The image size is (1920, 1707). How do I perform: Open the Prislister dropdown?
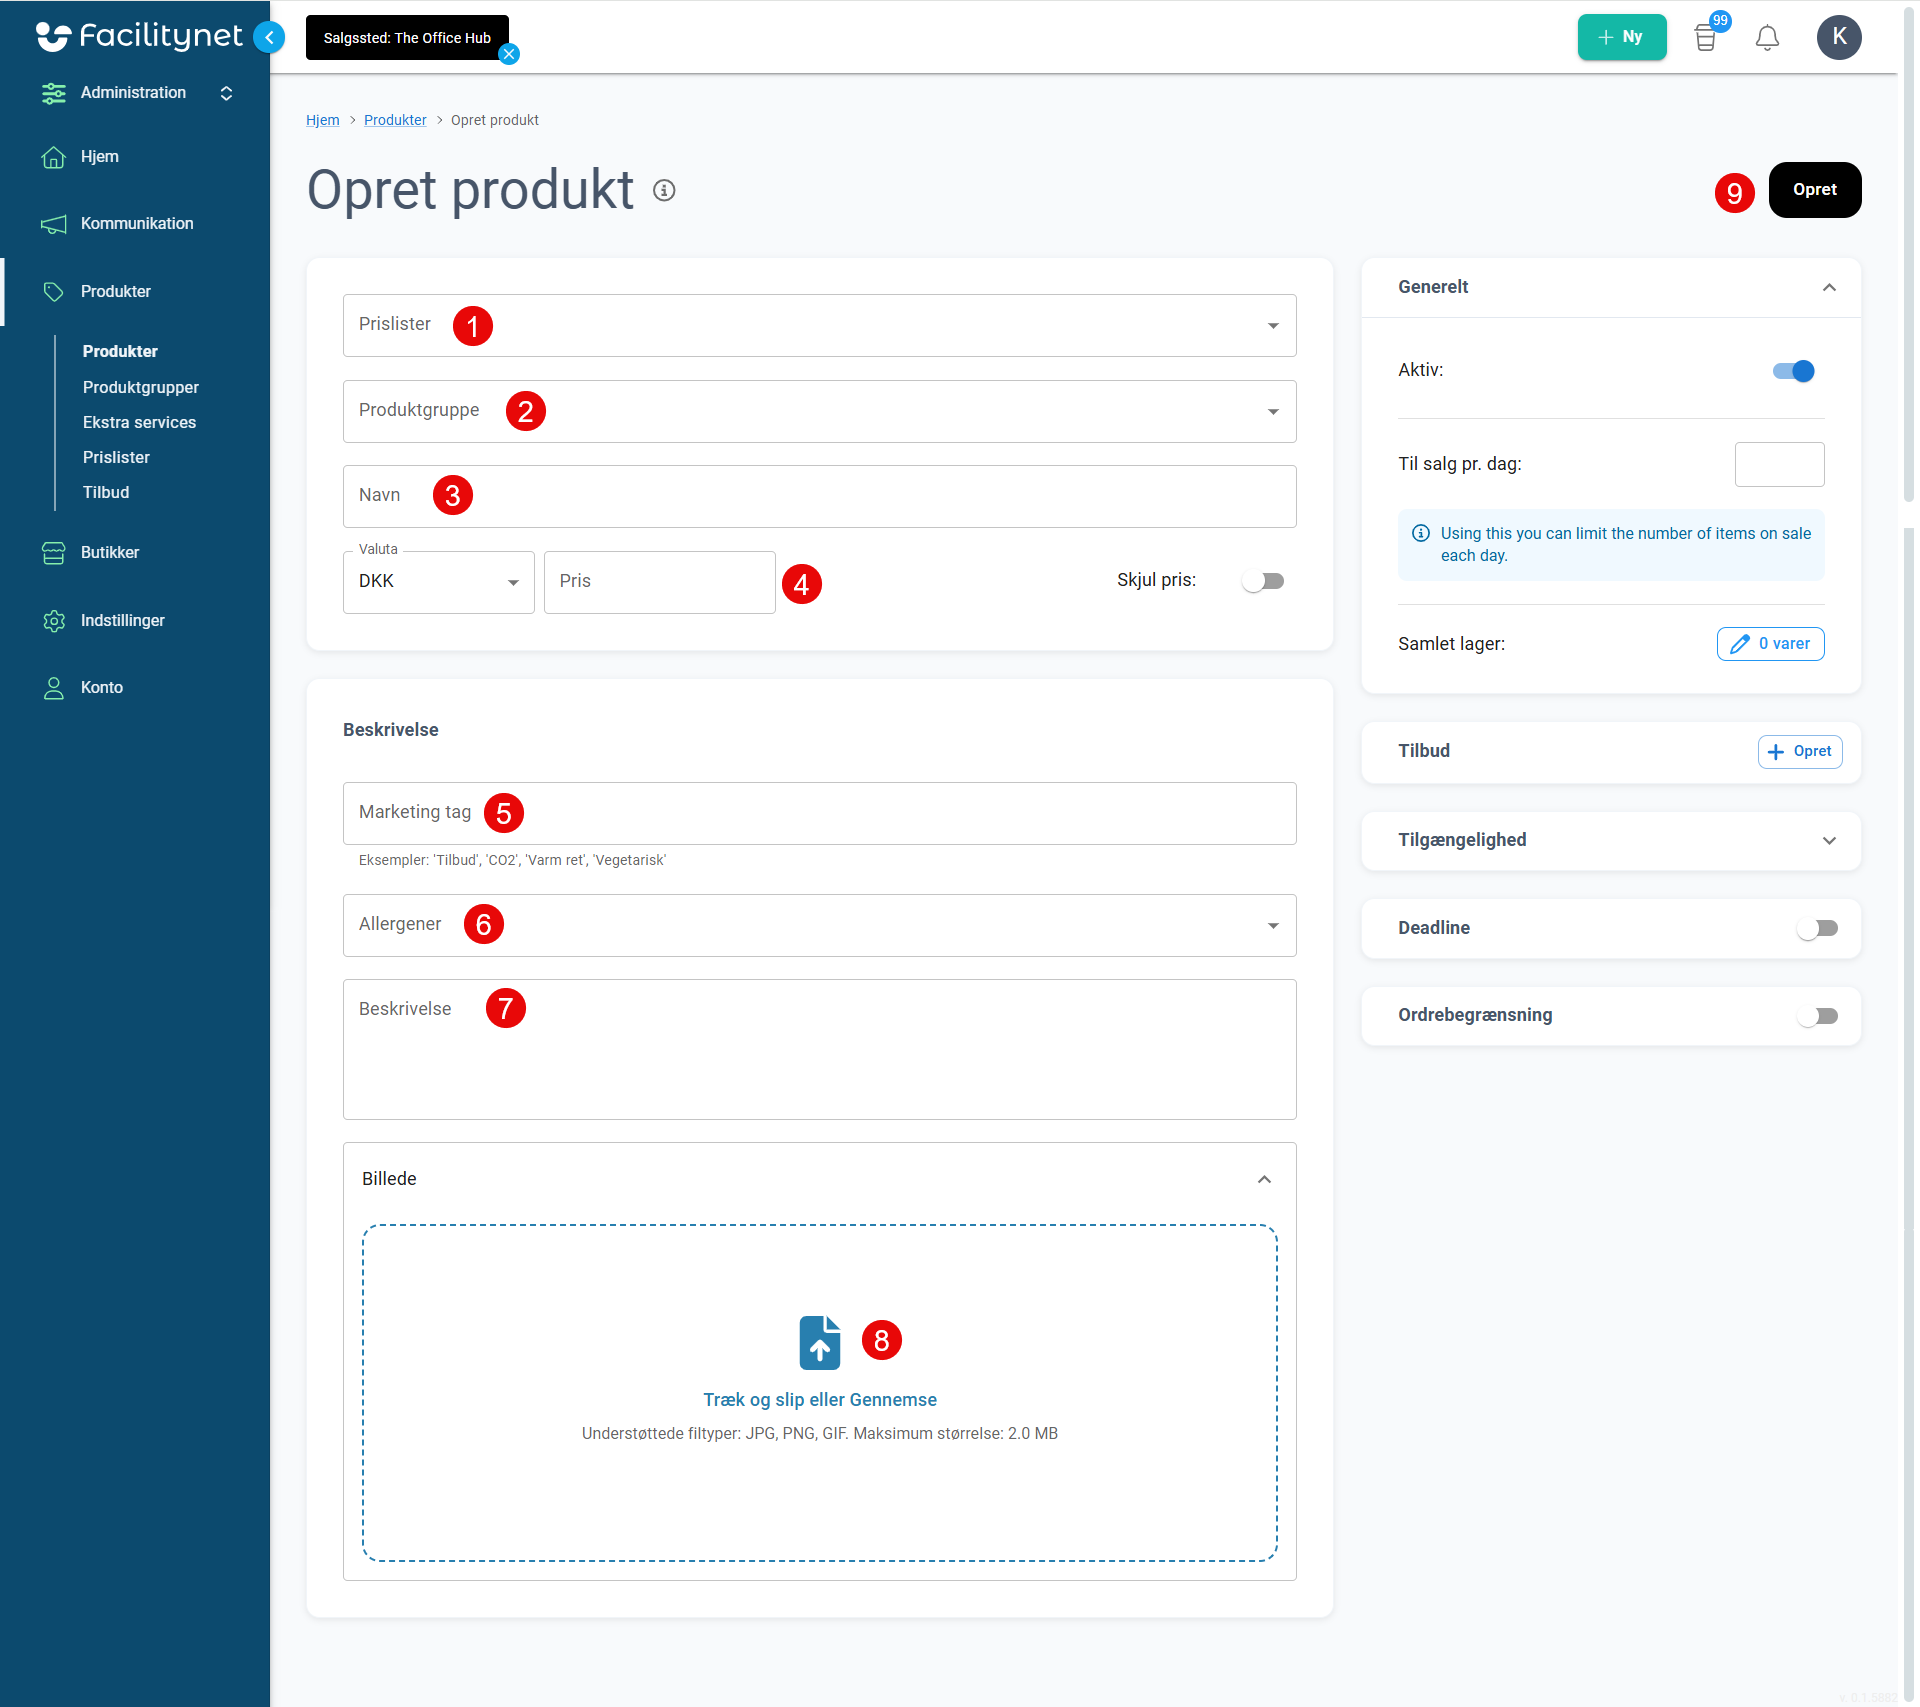pos(819,325)
